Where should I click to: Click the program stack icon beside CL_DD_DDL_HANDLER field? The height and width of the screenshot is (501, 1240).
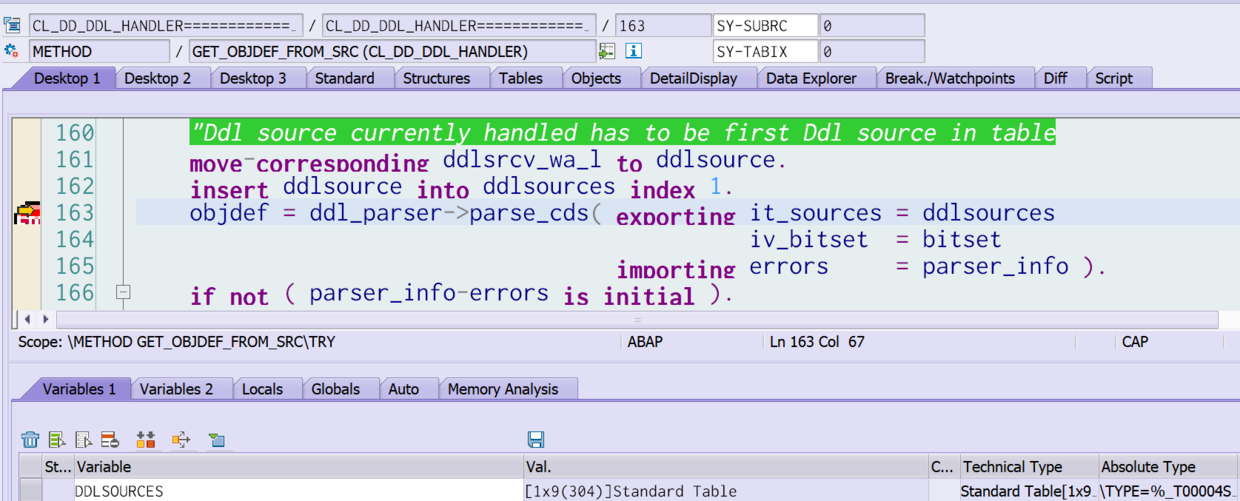[12, 25]
